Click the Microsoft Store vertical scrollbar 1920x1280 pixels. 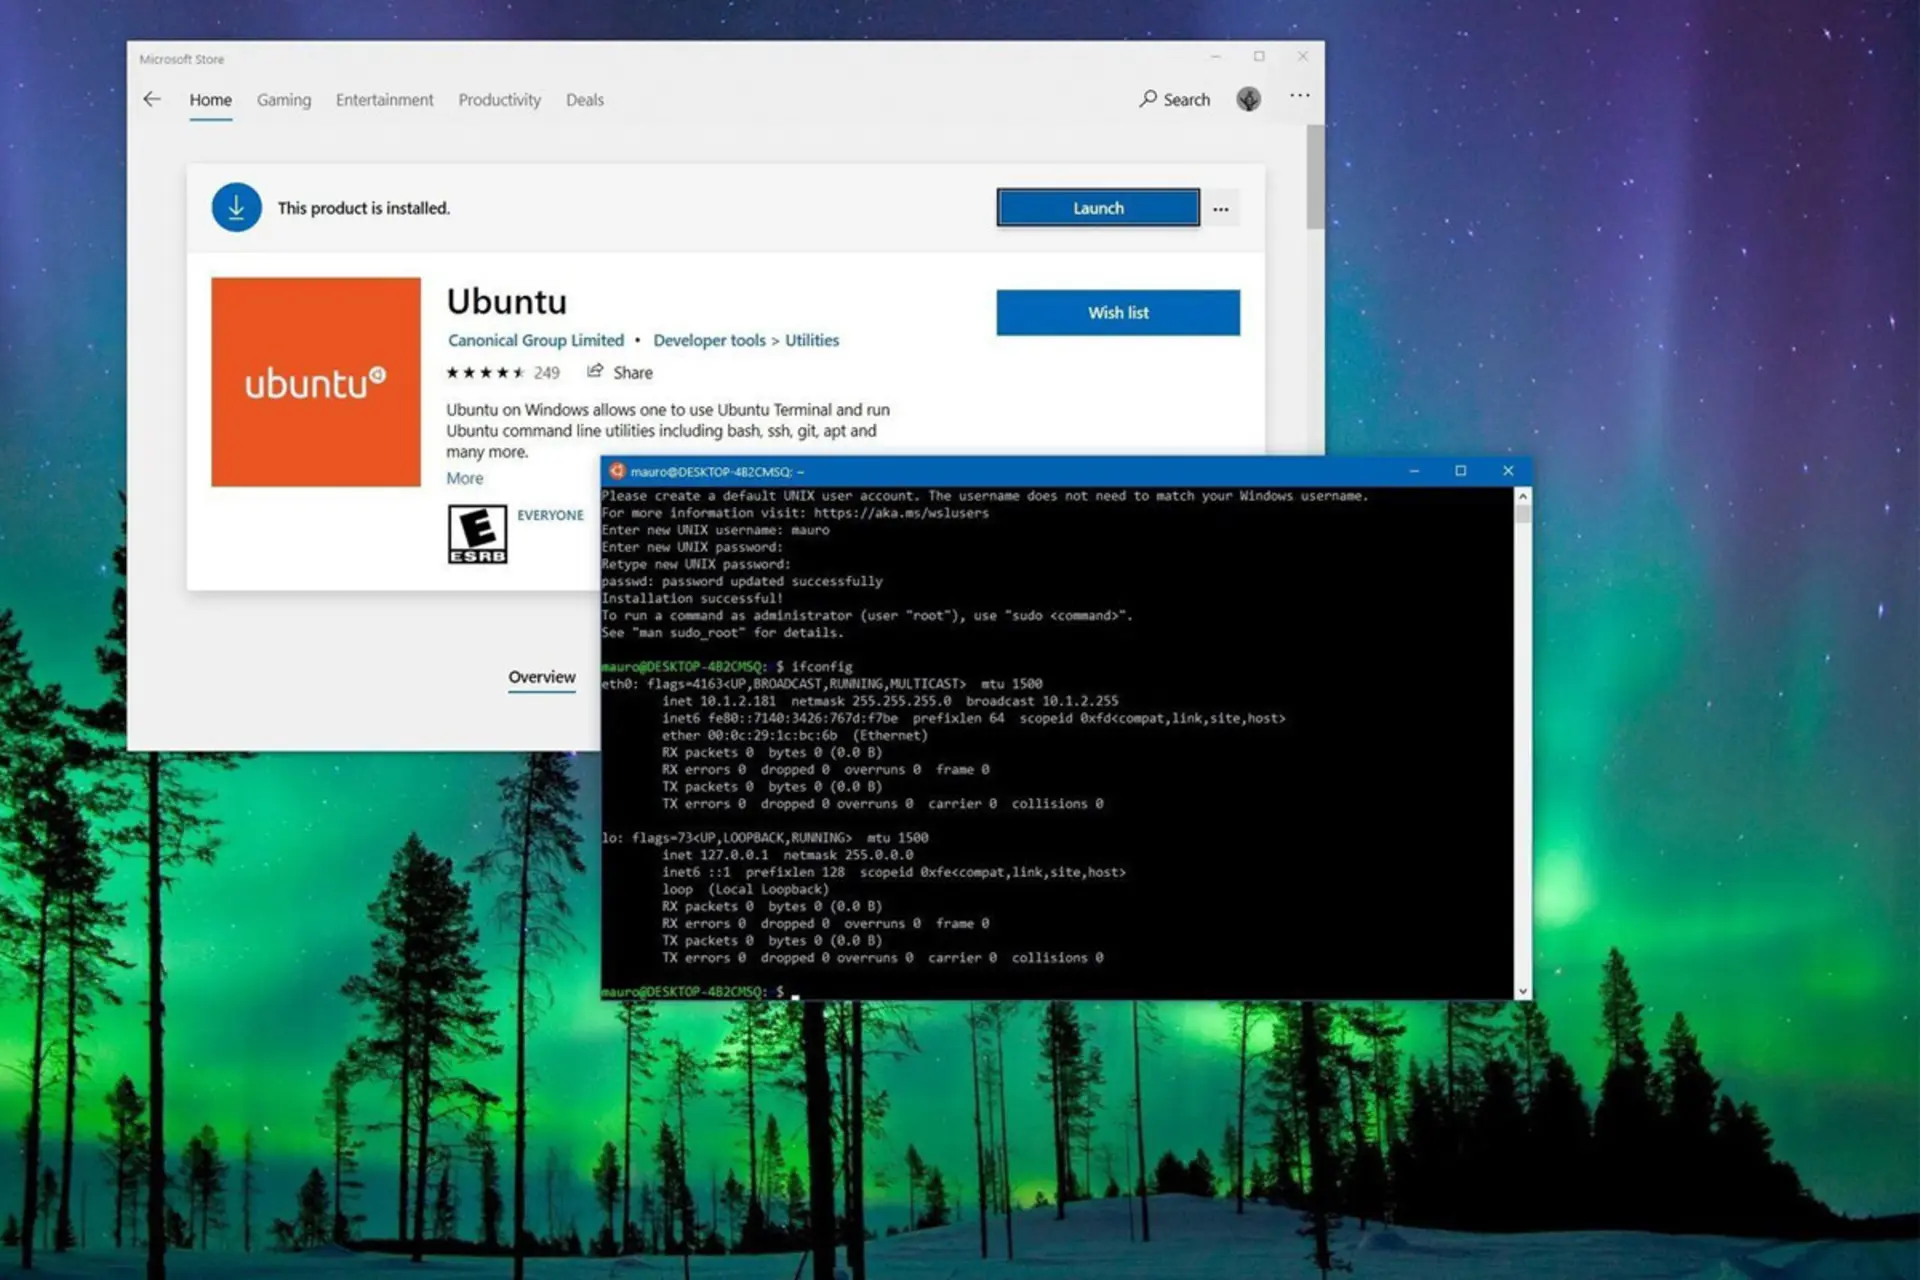click(1315, 177)
